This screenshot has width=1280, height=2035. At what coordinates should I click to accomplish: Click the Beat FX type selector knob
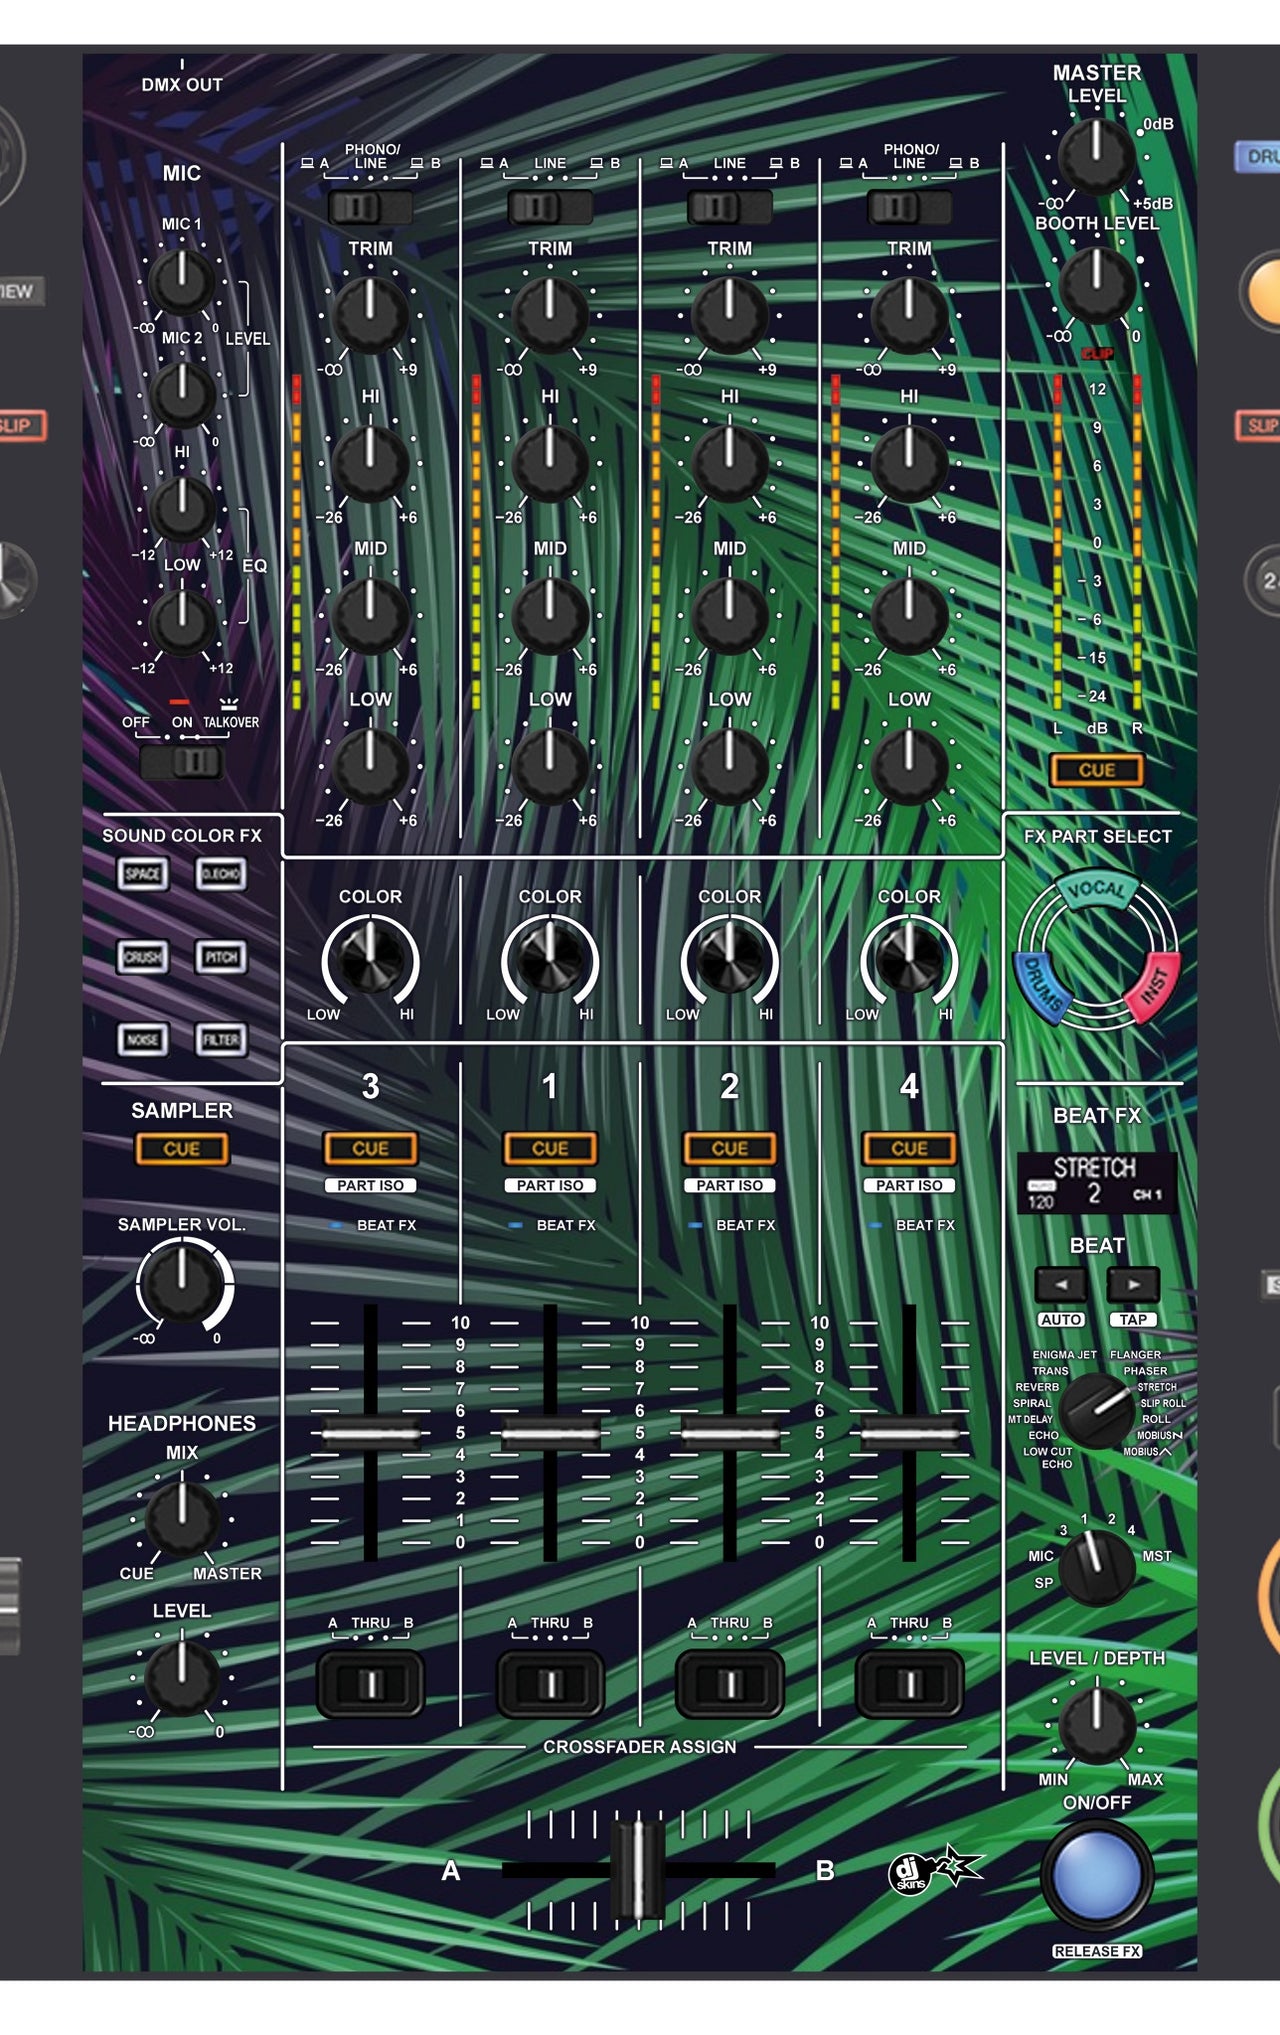[1097, 1410]
